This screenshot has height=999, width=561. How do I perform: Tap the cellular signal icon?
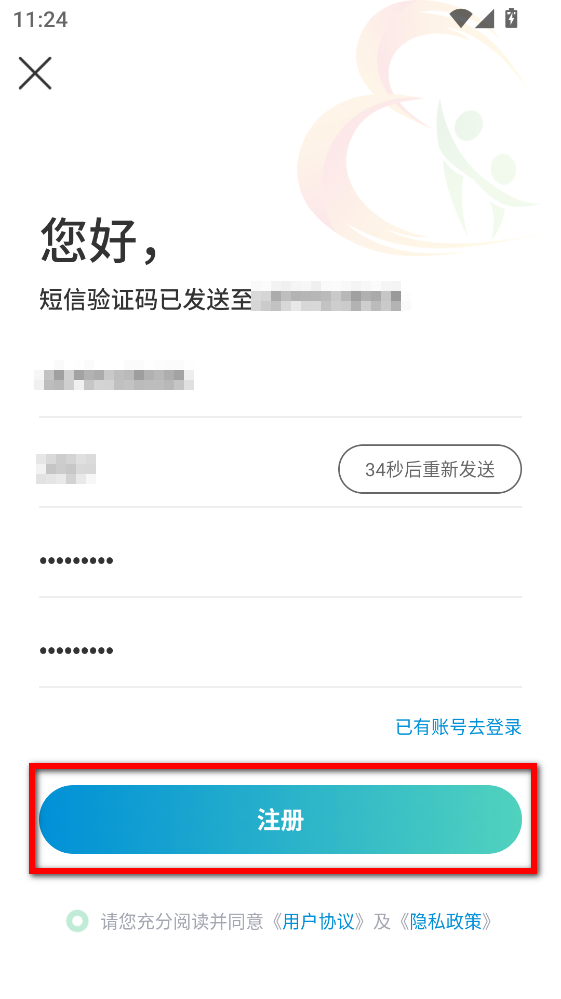485,18
